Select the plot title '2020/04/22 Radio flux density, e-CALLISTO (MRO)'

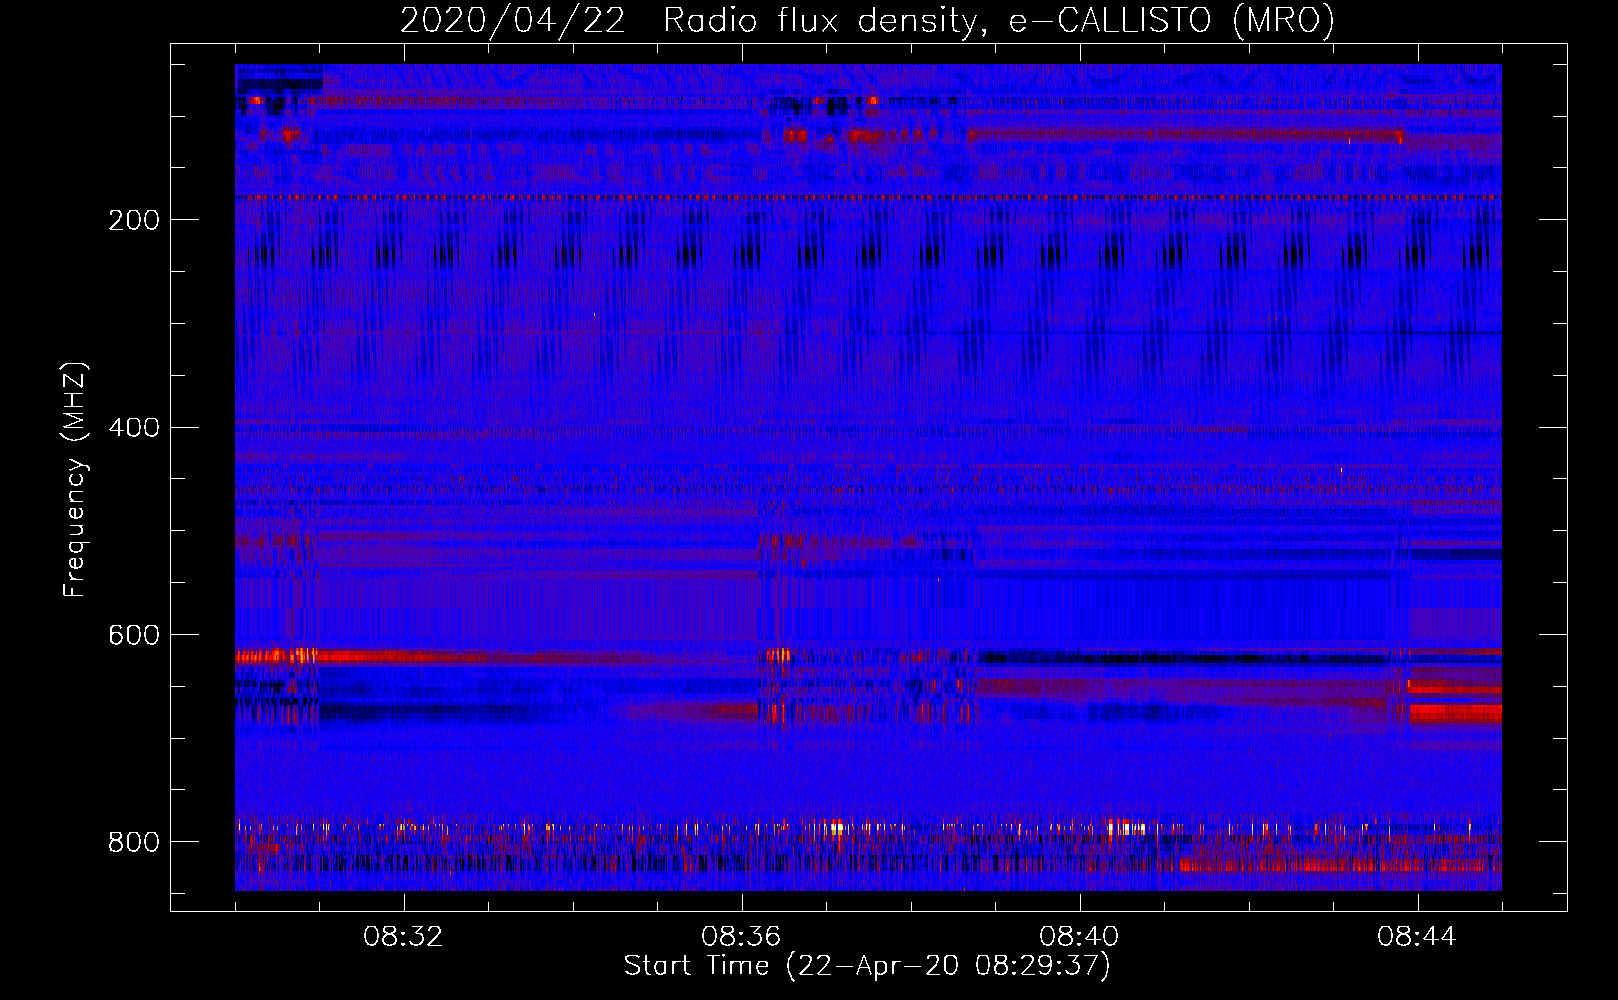pyautogui.click(x=867, y=20)
